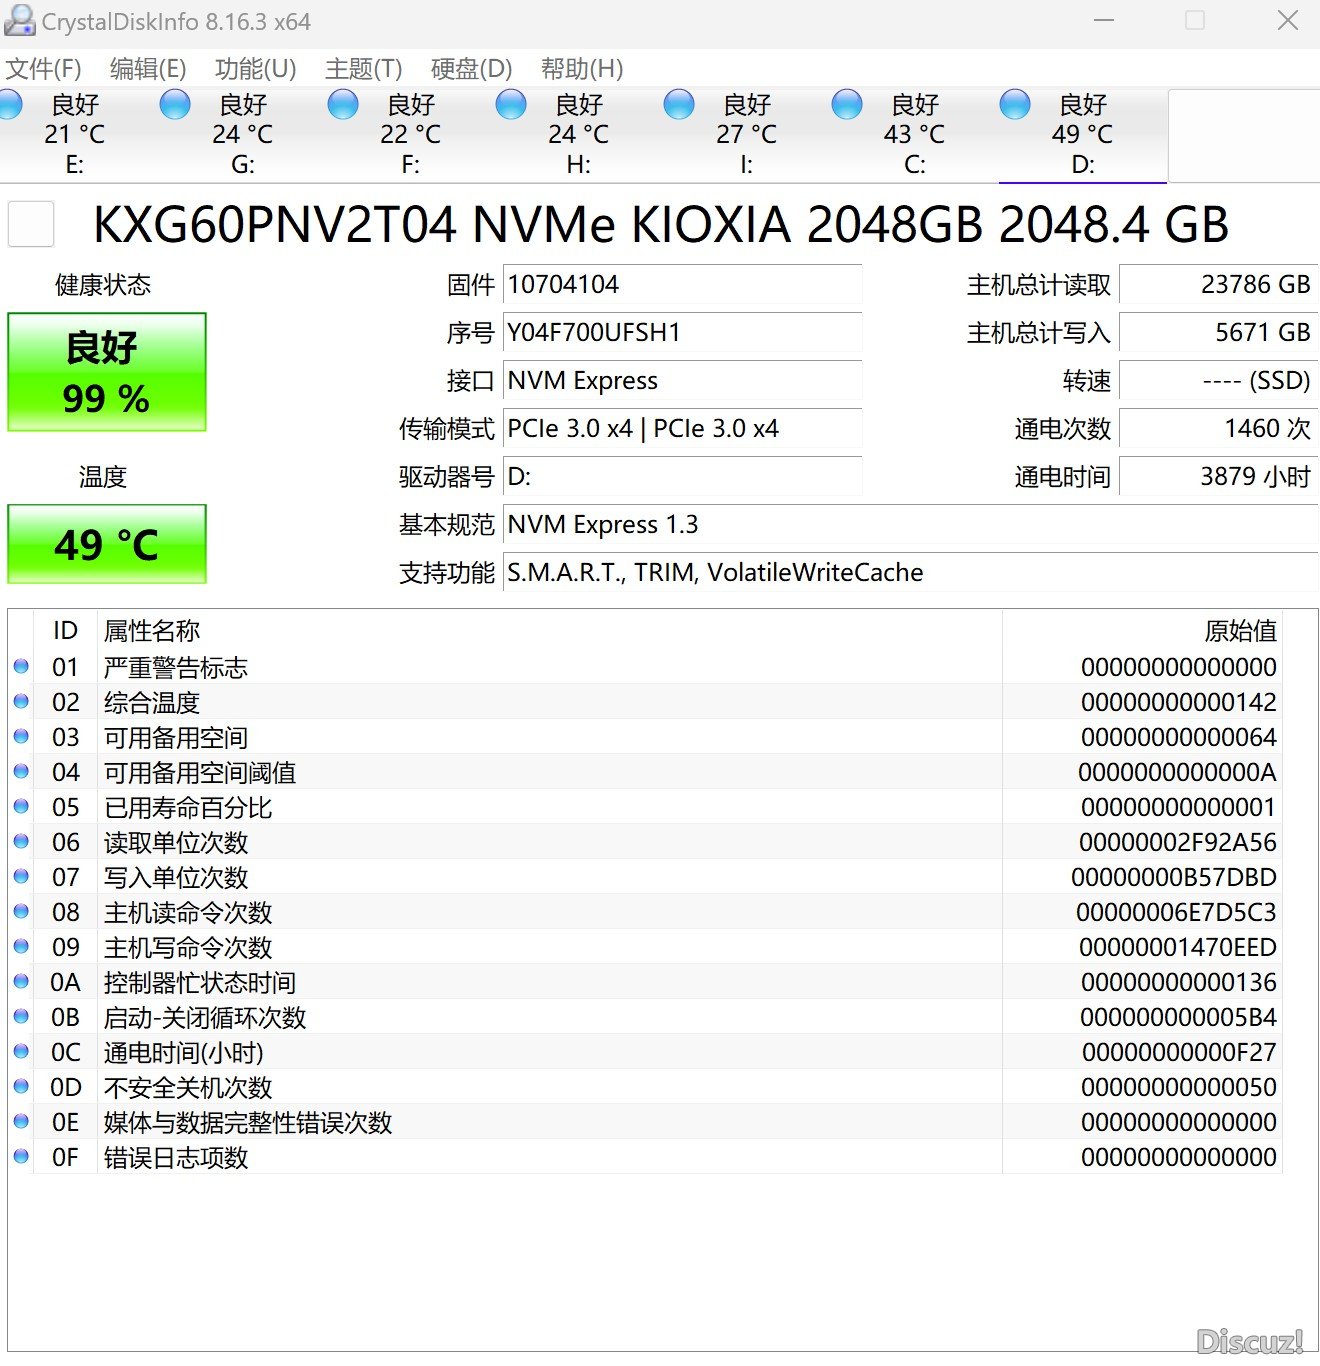Open the 硬盘(D) menu
This screenshot has height=1366, width=1320.
pyautogui.click(x=472, y=69)
